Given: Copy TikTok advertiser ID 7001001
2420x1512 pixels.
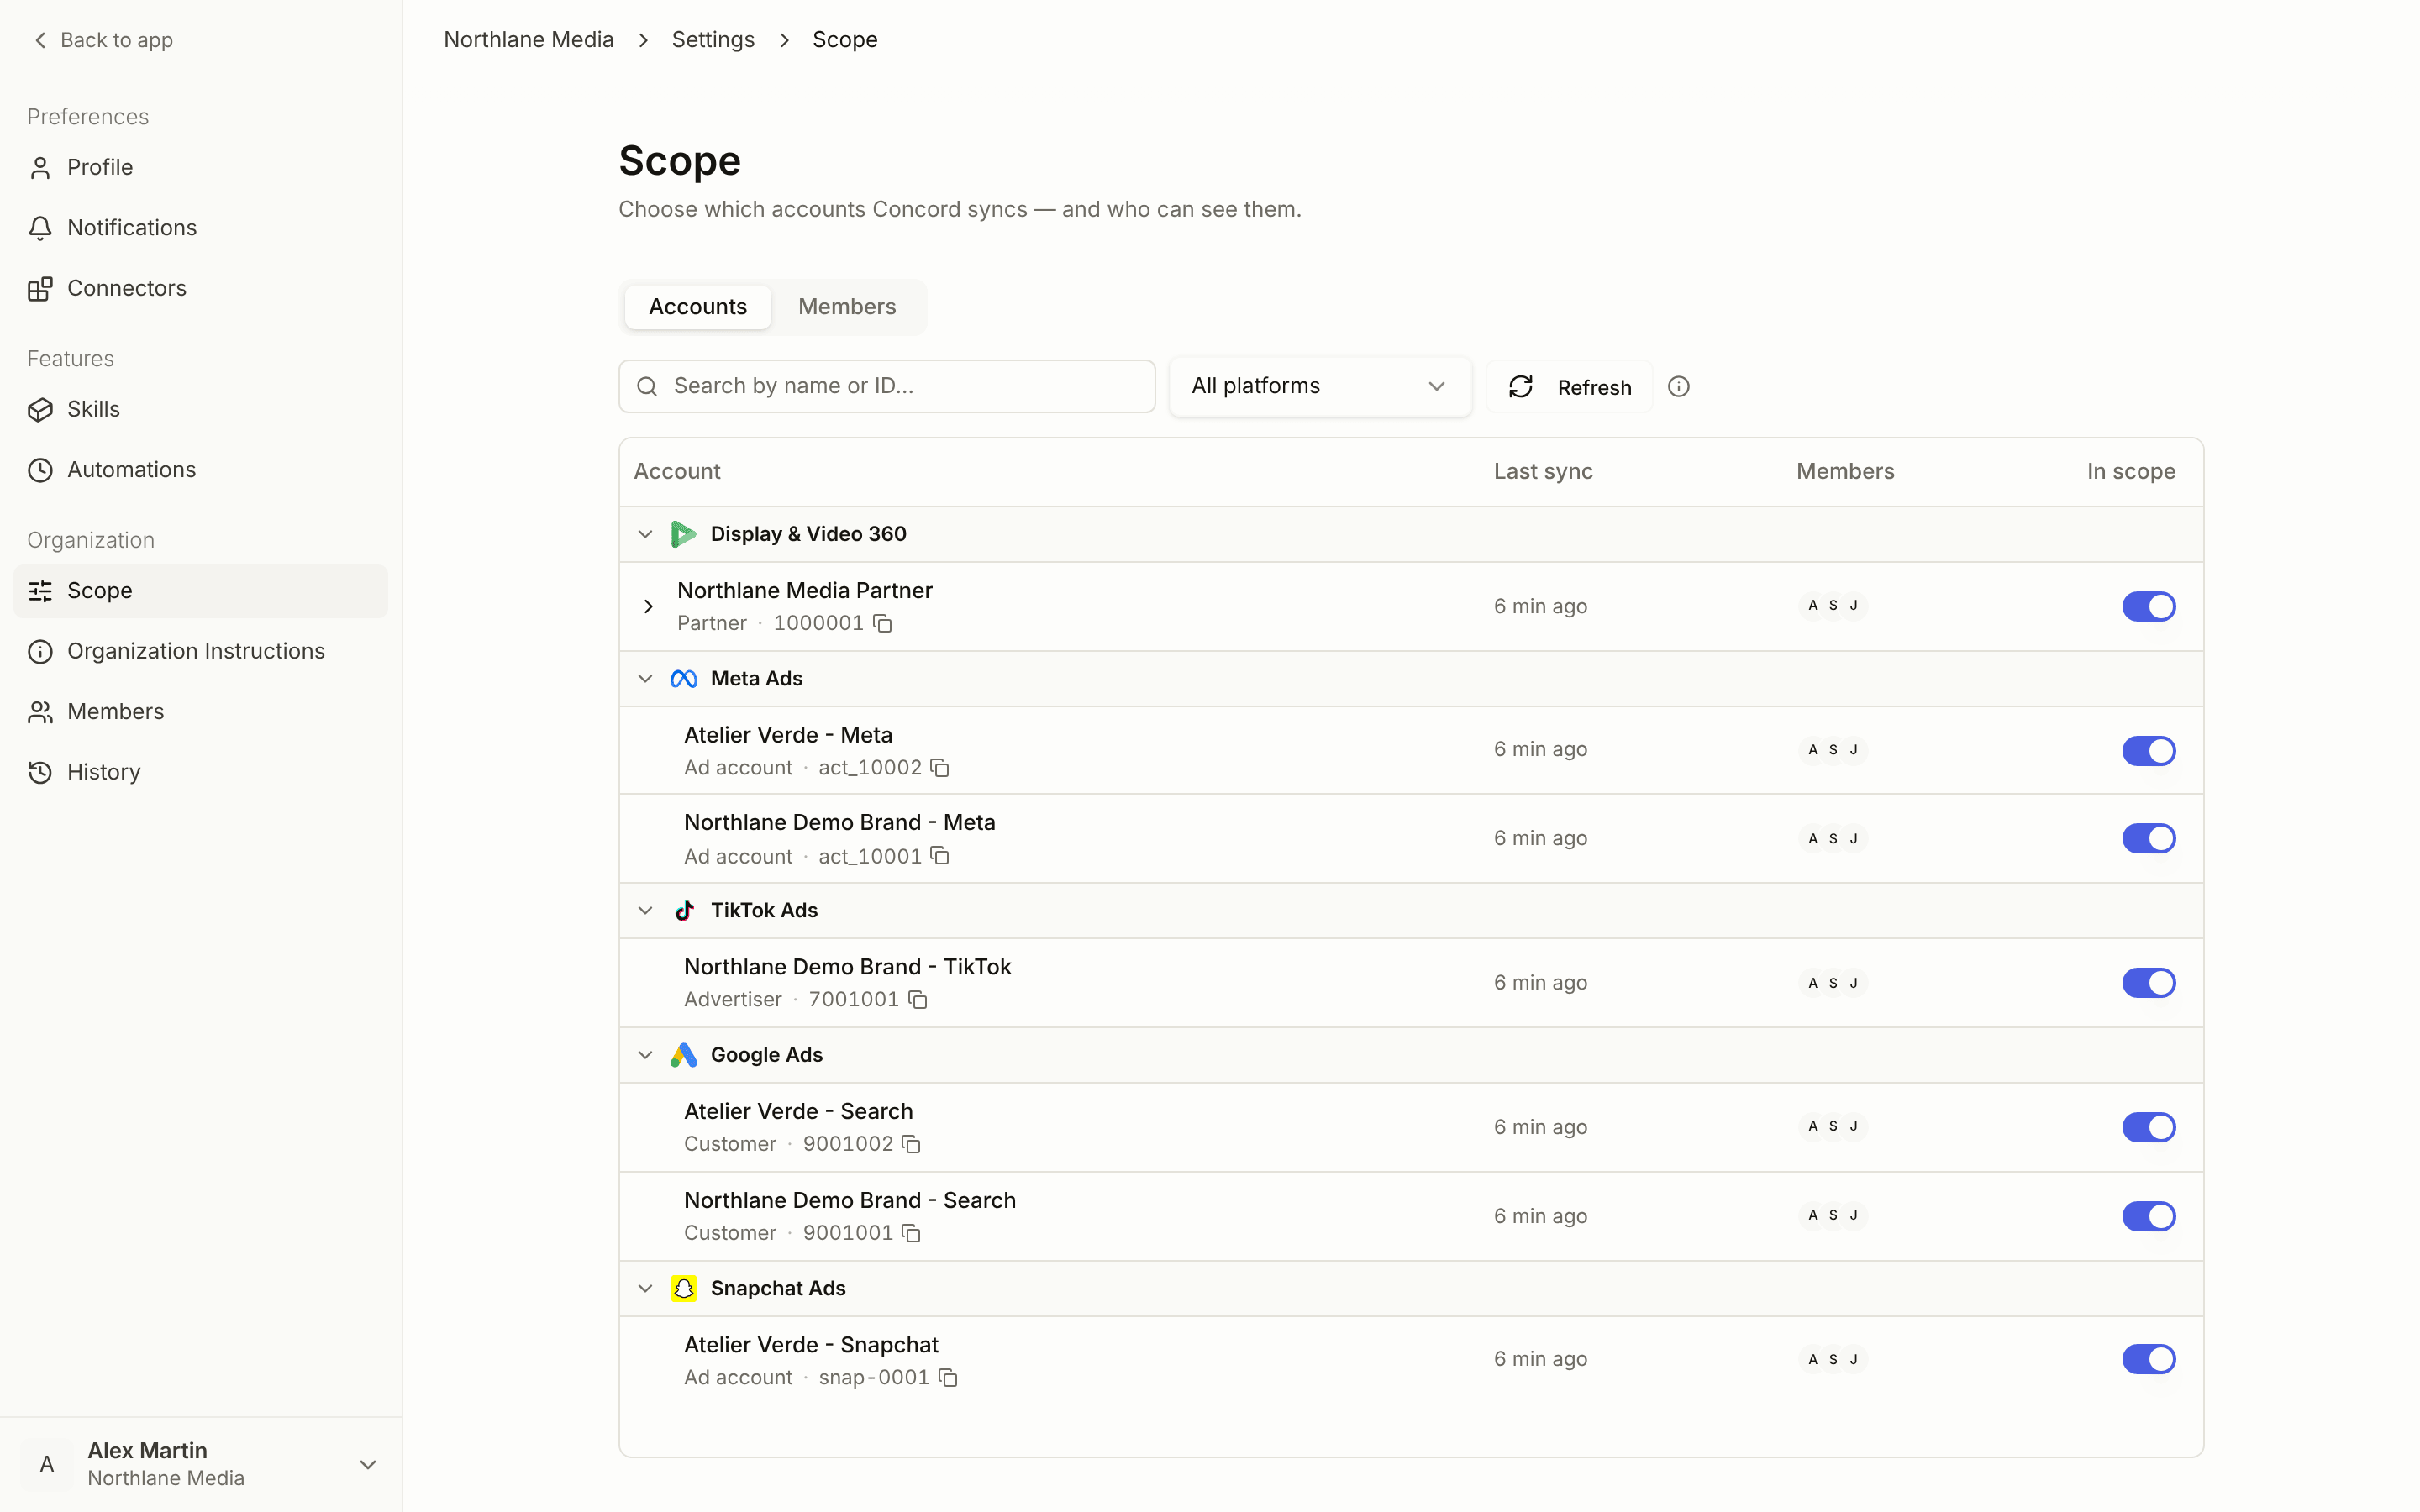Looking at the screenshot, I should 918,1000.
